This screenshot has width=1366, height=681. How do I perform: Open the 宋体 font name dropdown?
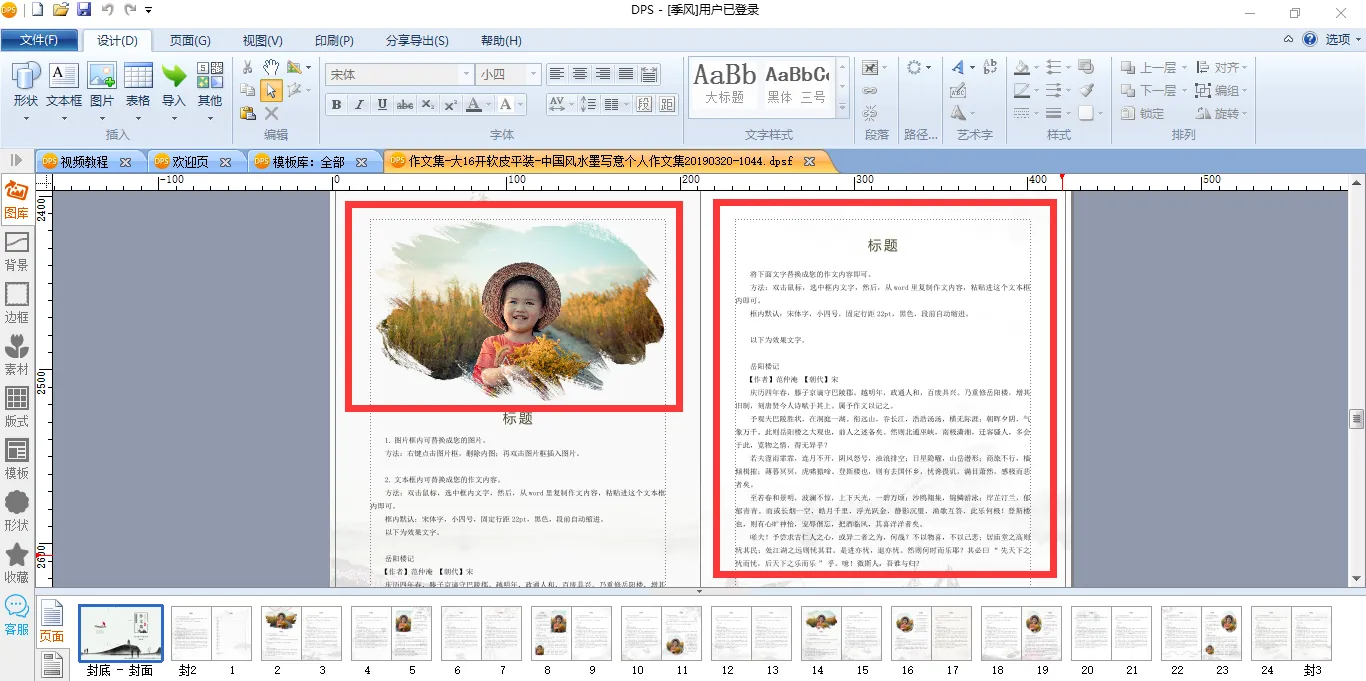pyautogui.click(x=466, y=75)
